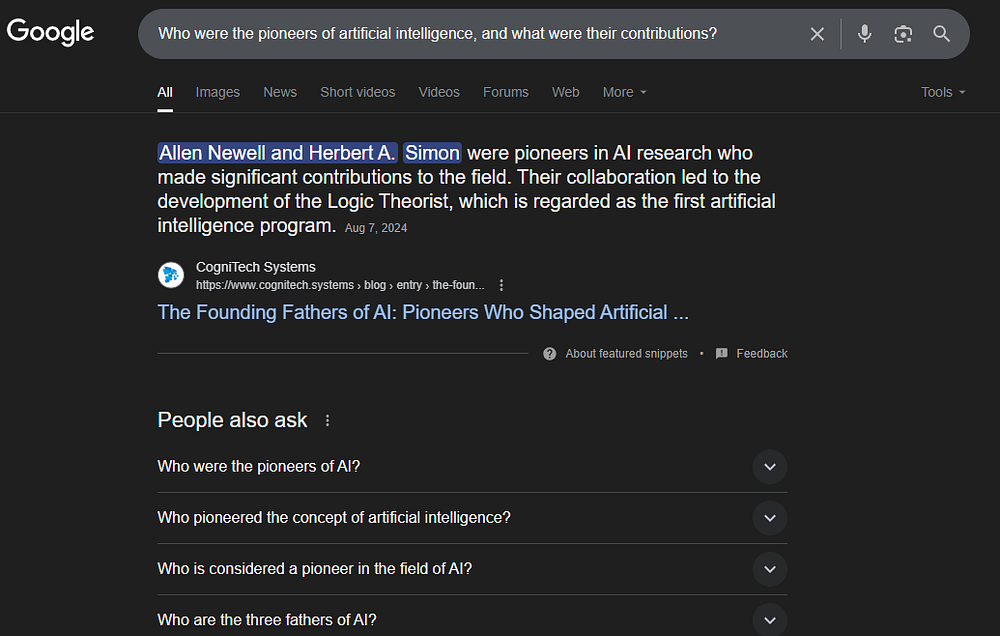Open Google Lens image search
This screenshot has height=636, width=1000.
coord(903,34)
